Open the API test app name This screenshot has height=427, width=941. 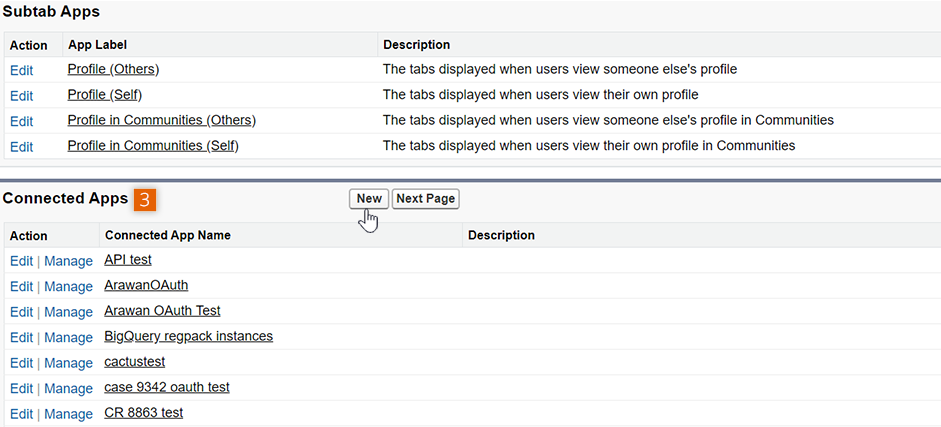128,260
